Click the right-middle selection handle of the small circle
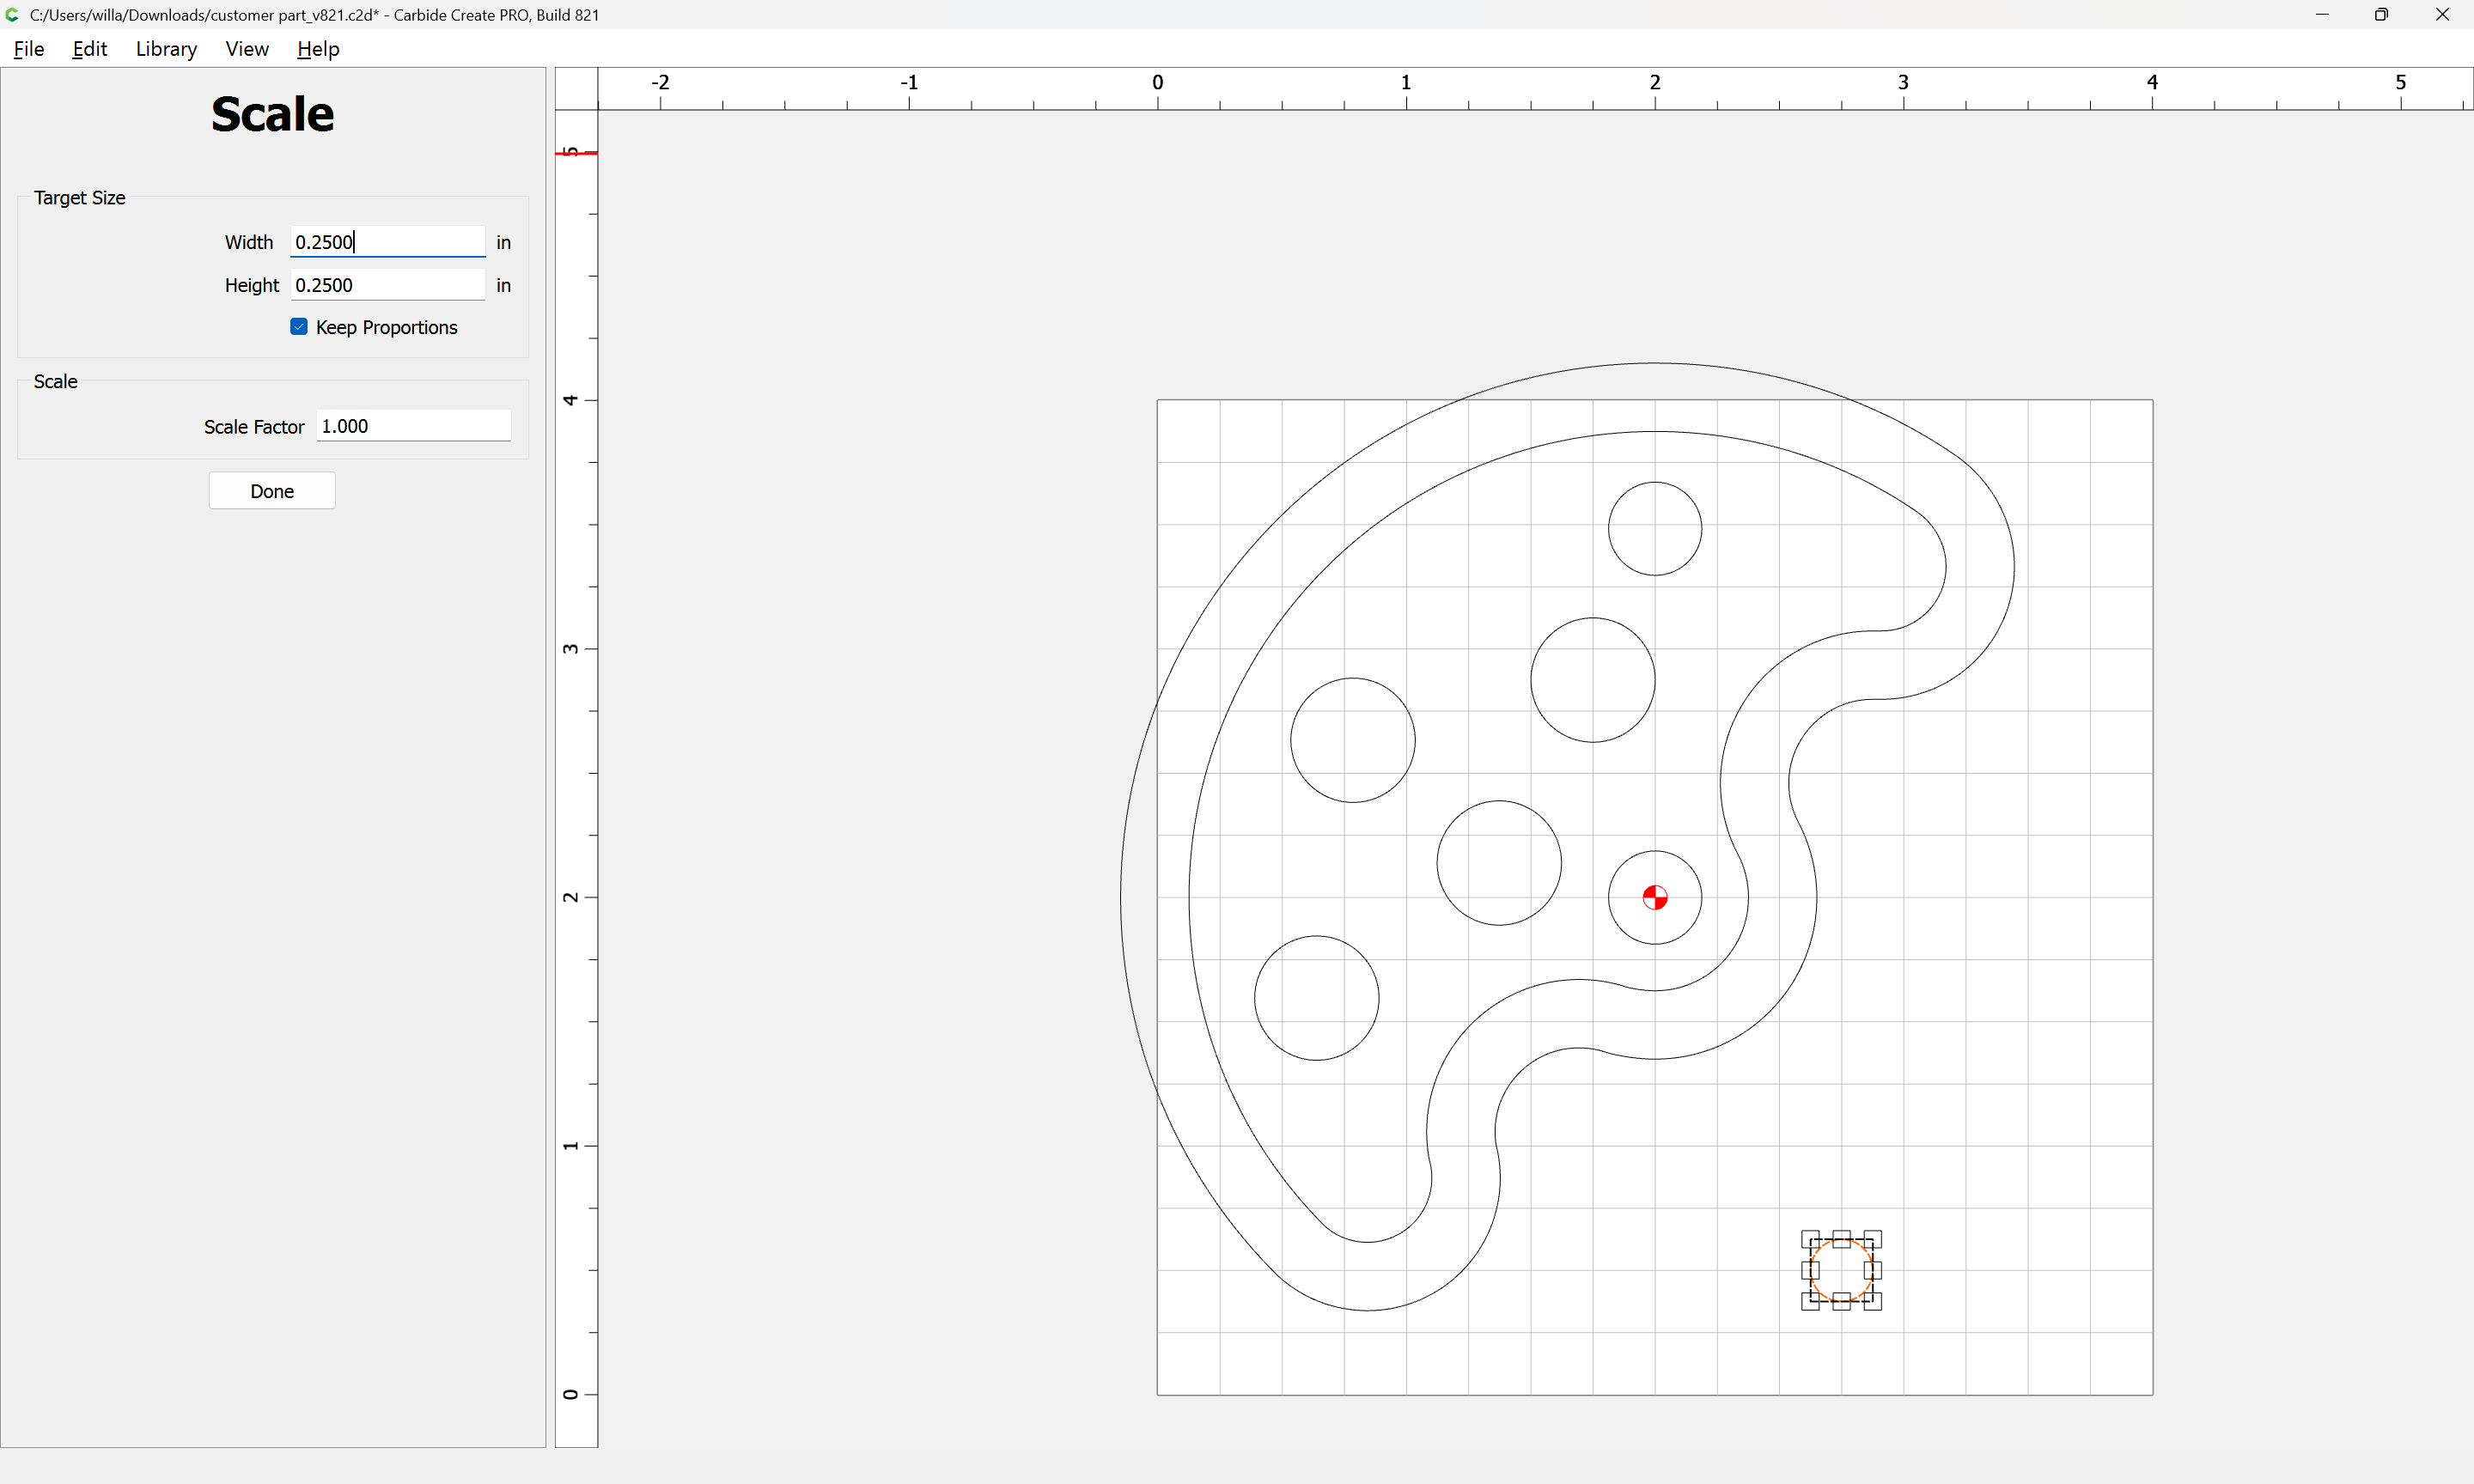The width and height of the screenshot is (2474, 1484). [1872, 1270]
